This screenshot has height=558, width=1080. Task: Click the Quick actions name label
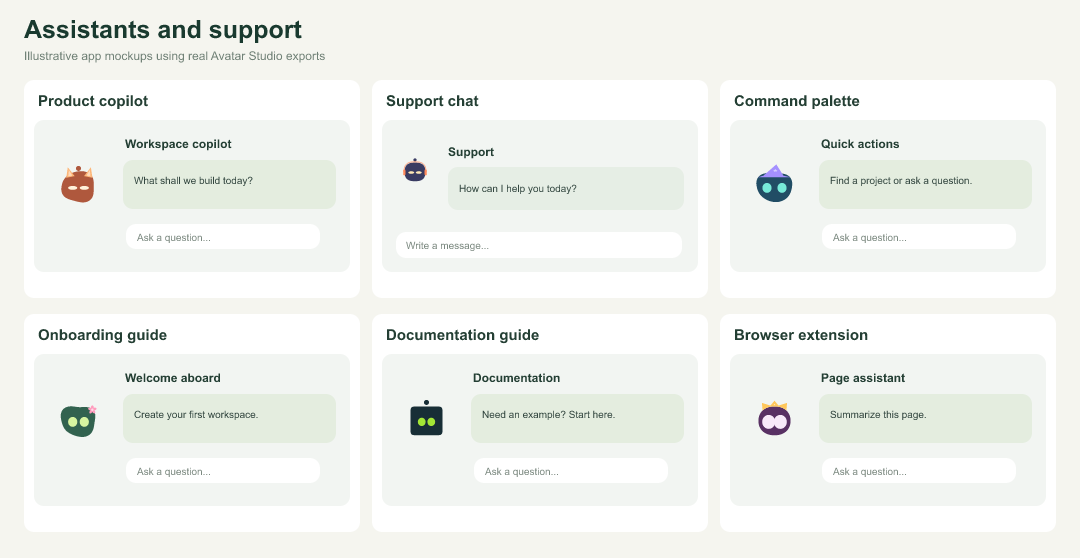coord(860,144)
